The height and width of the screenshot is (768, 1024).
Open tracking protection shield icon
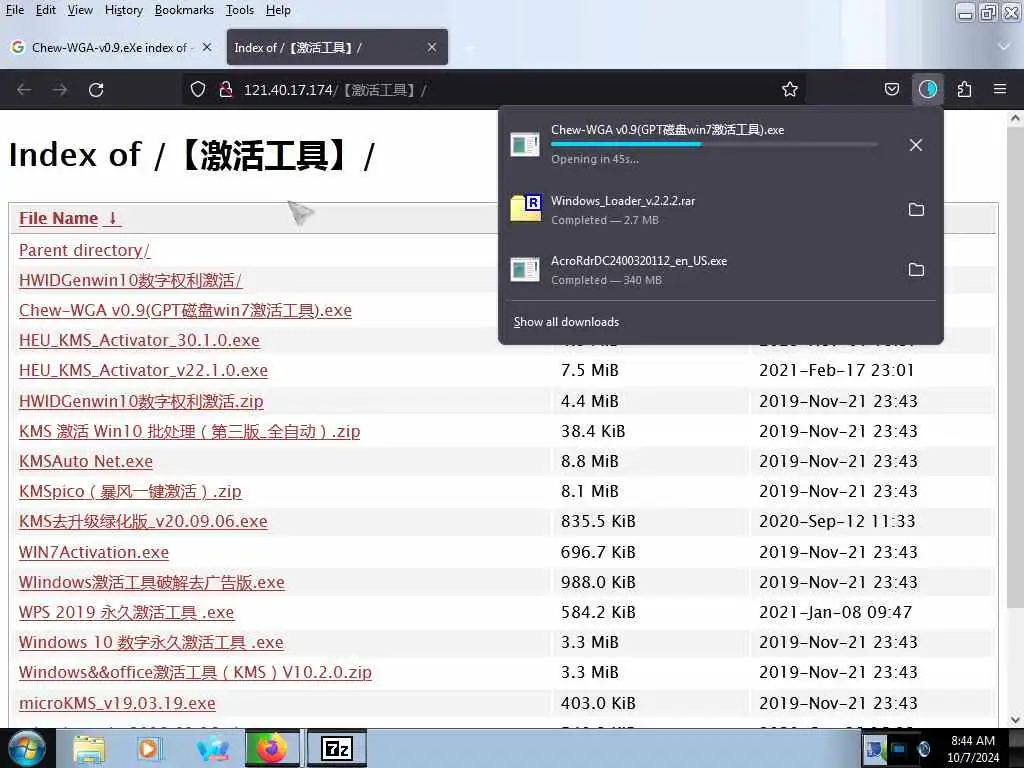[x=198, y=89]
